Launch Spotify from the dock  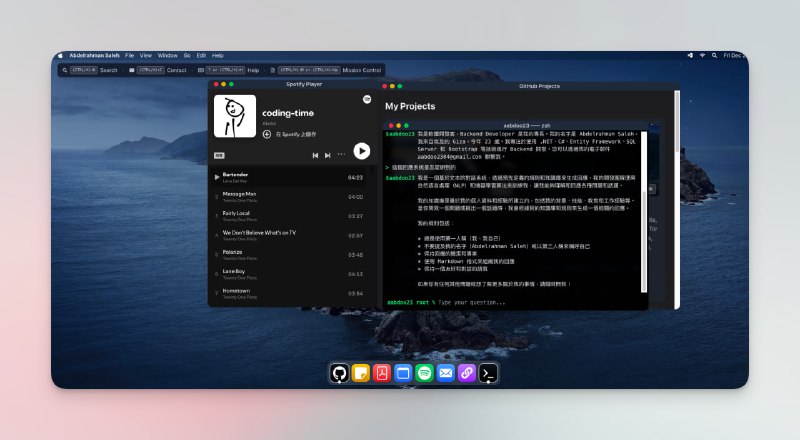click(424, 373)
